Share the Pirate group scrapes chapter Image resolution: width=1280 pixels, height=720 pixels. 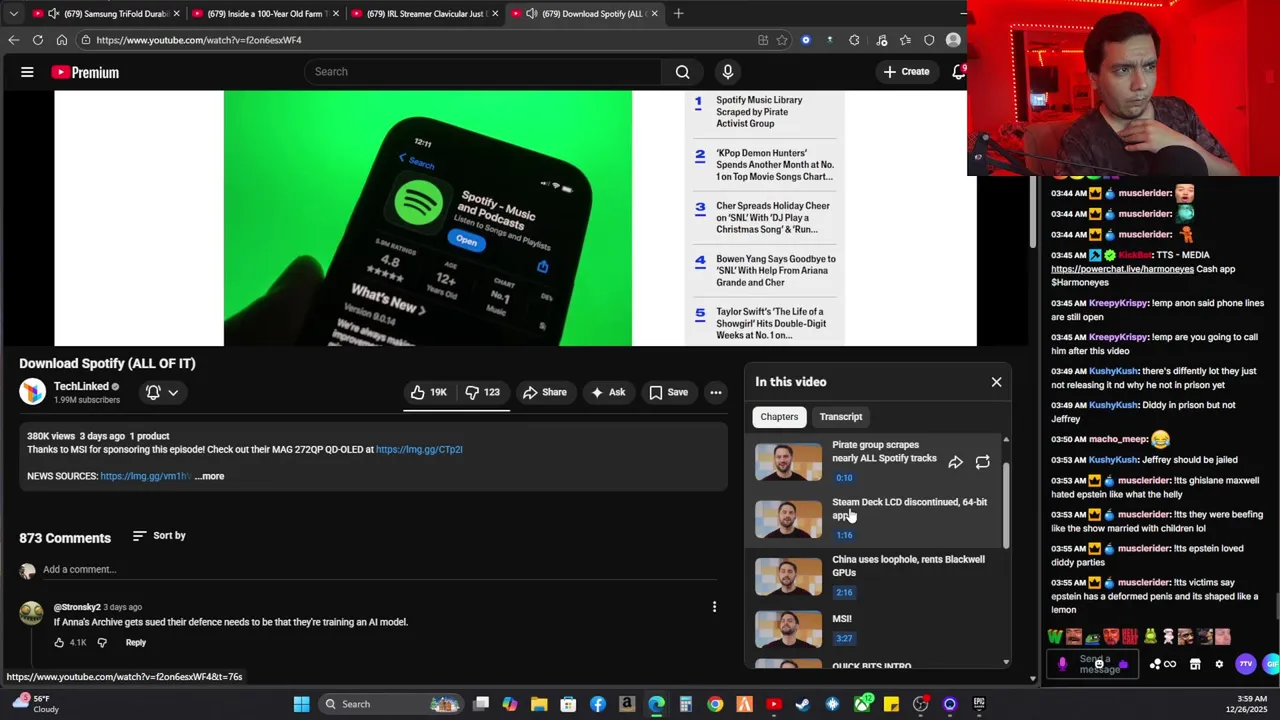[955, 462]
